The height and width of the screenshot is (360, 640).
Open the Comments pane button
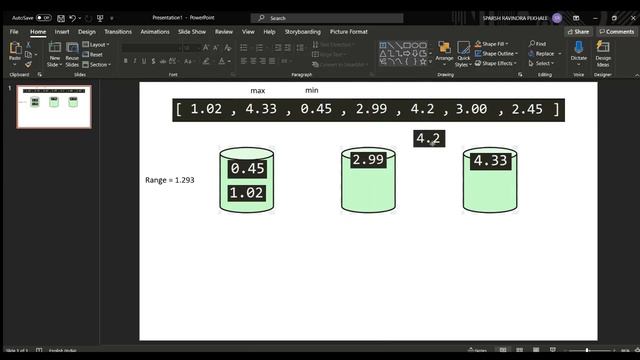tap(617, 31)
